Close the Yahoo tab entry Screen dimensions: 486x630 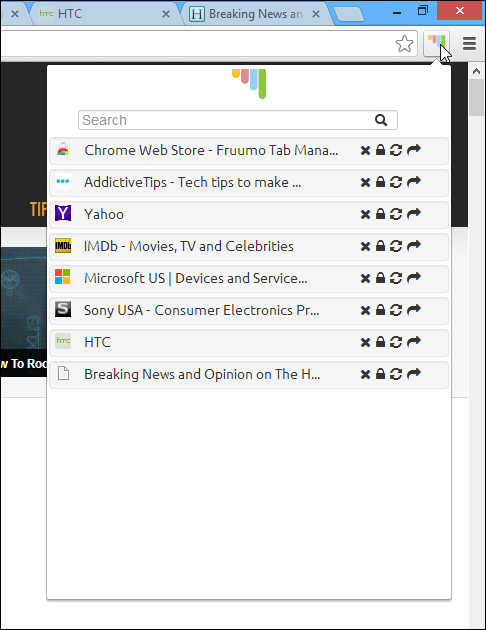click(365, 215)
